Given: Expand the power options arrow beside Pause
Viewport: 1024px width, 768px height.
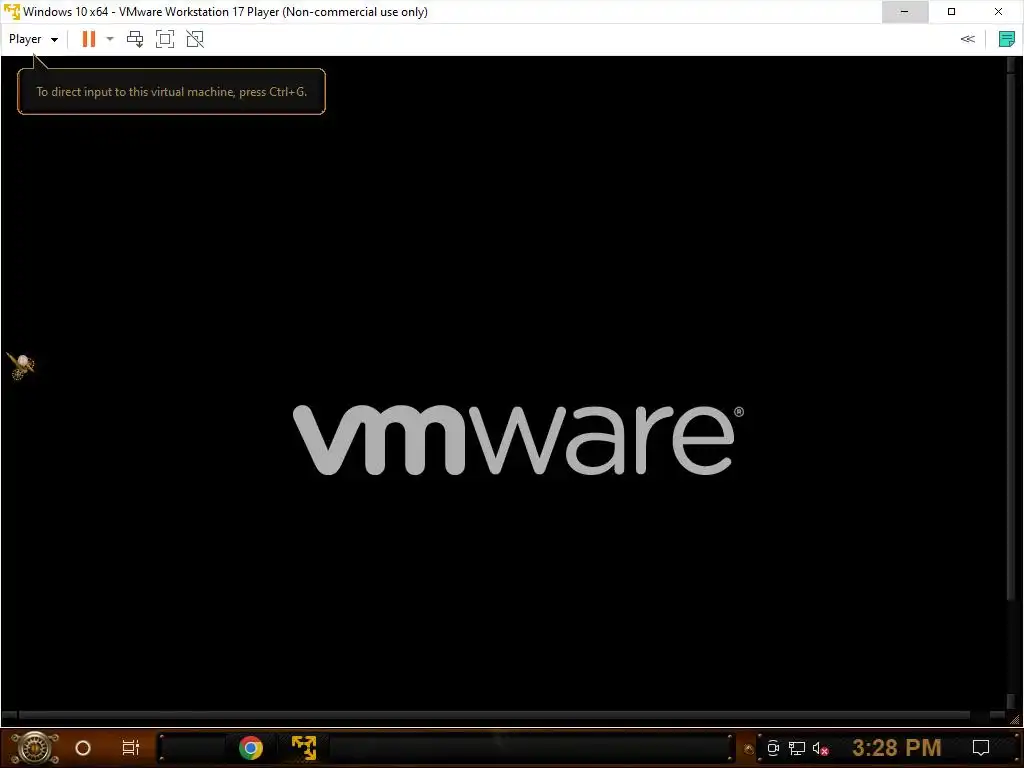Looking at the screenshot, I should (110, 39).
